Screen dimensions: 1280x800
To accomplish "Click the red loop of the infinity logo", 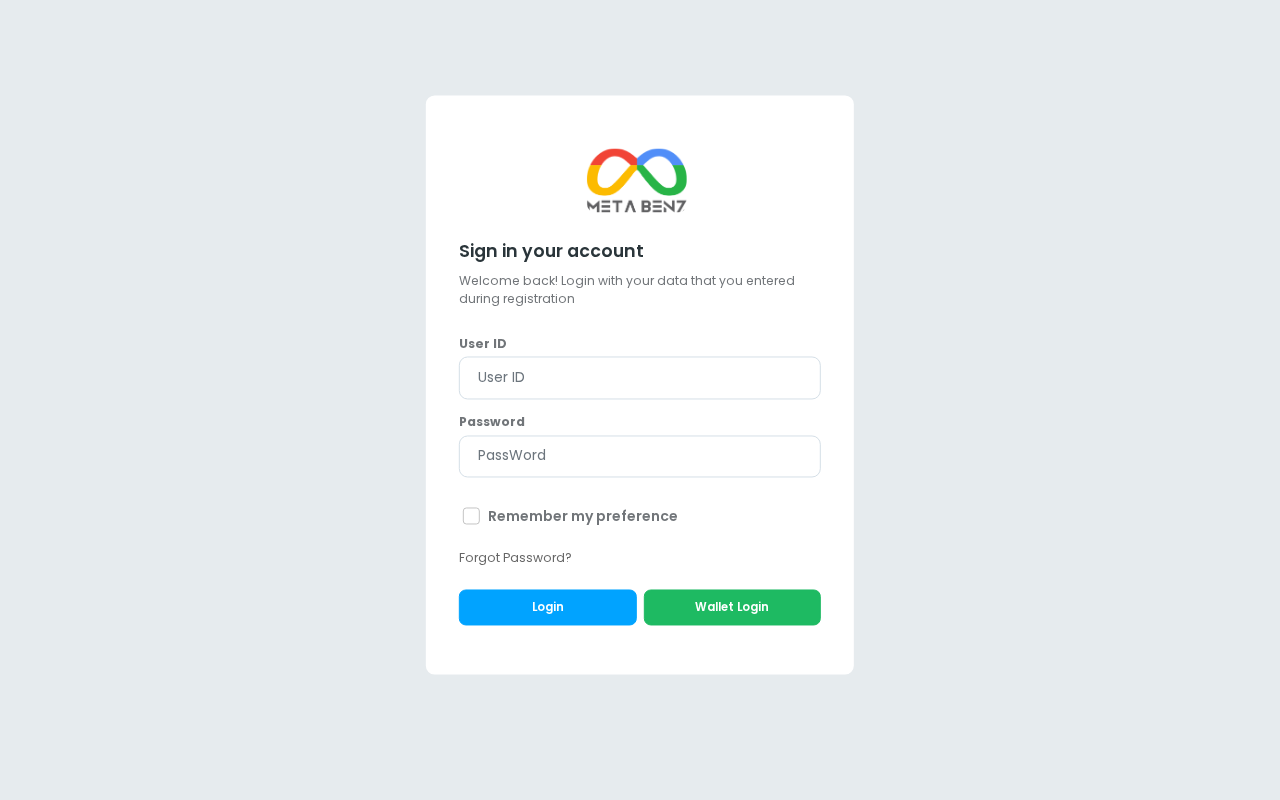I will pyautogui.click(x=611, y=155).
